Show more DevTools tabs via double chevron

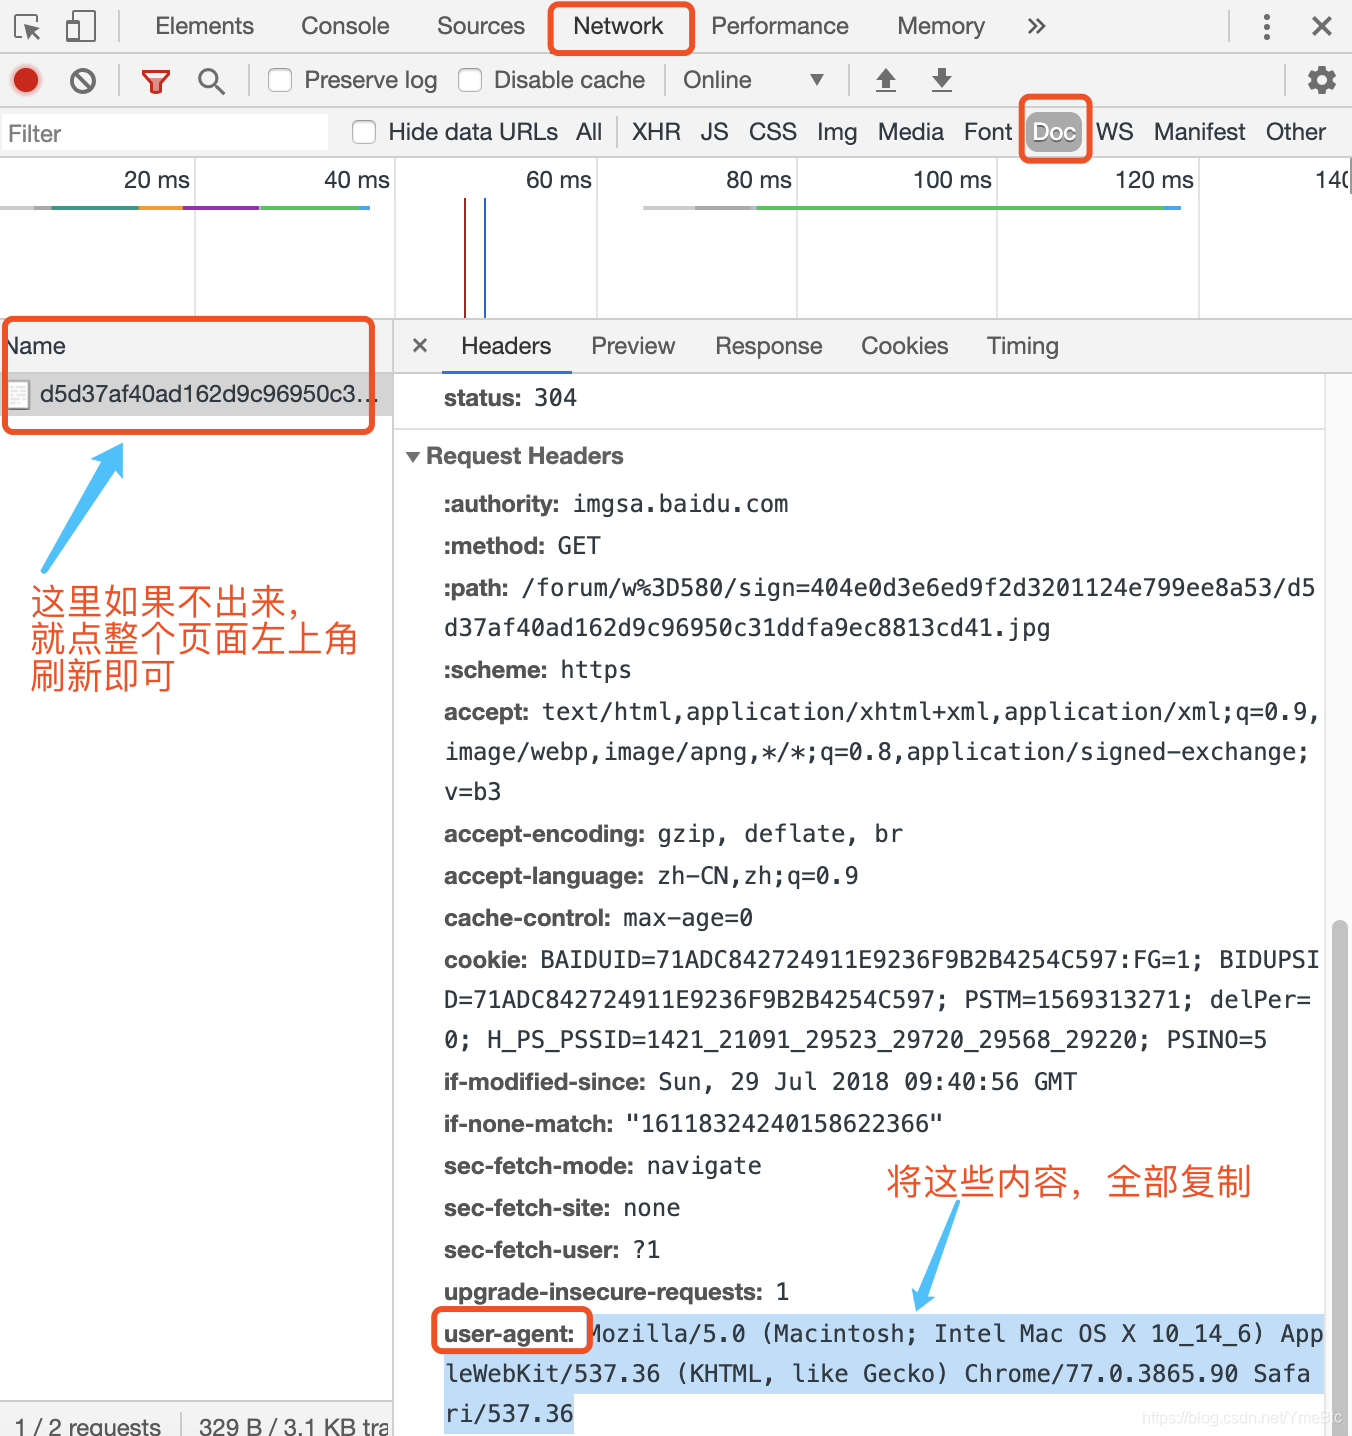[x=1036, y=27]
